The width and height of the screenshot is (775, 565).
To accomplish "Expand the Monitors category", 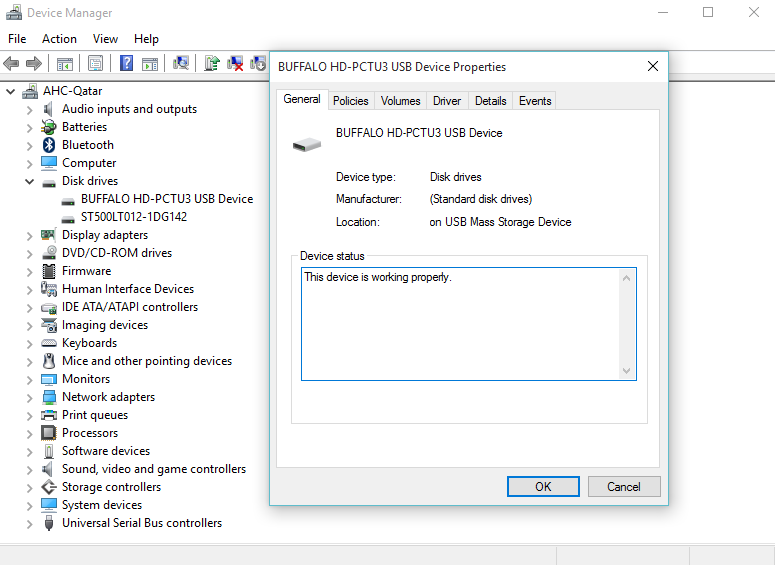I will click(x=30, y=379).
